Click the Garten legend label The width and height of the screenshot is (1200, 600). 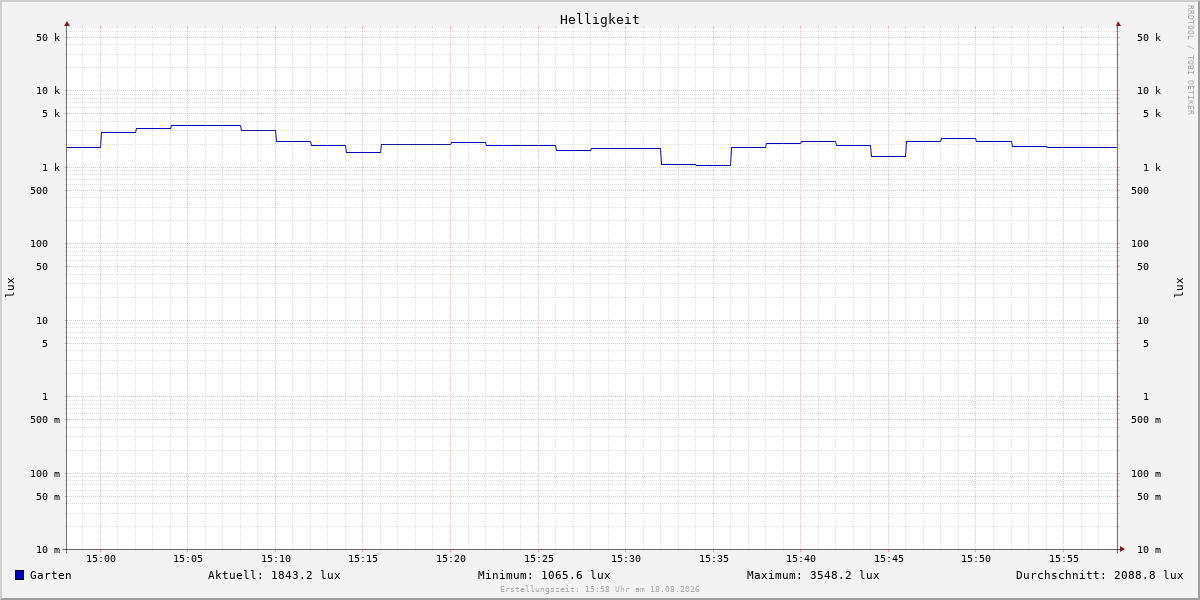pos(51,575)
